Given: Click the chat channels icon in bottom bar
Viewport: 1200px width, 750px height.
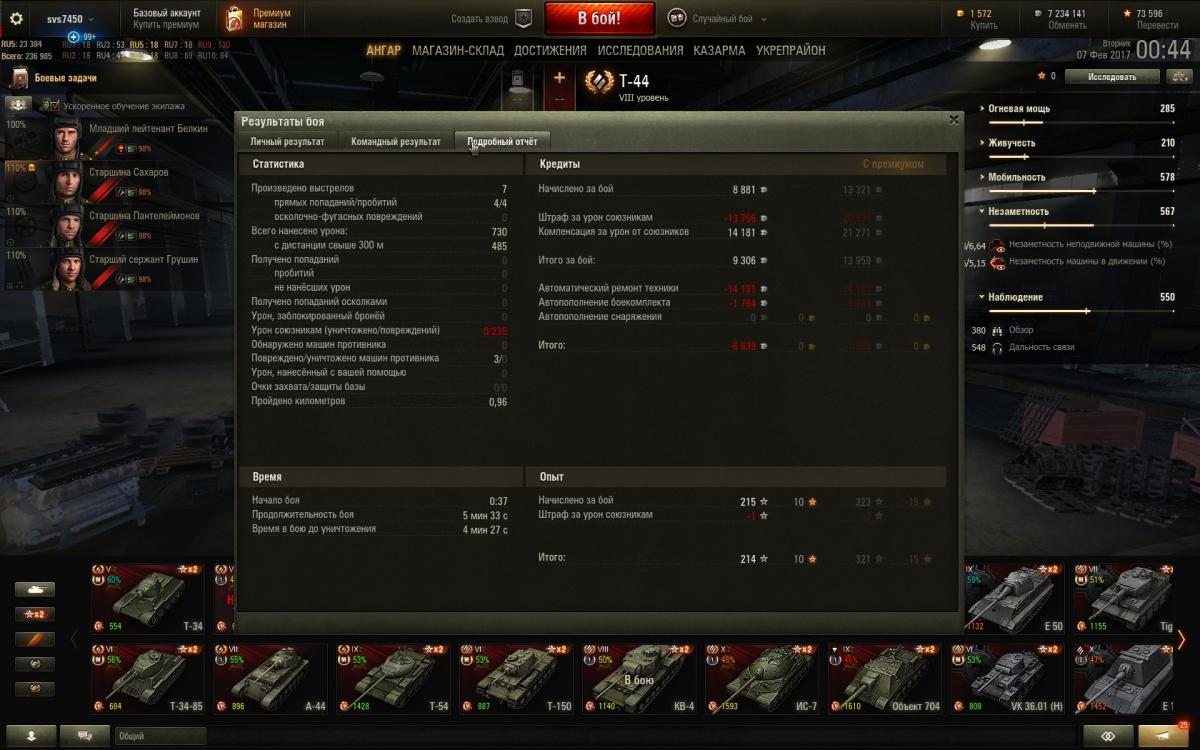Looking at the screenshot, I should [84, 735].
